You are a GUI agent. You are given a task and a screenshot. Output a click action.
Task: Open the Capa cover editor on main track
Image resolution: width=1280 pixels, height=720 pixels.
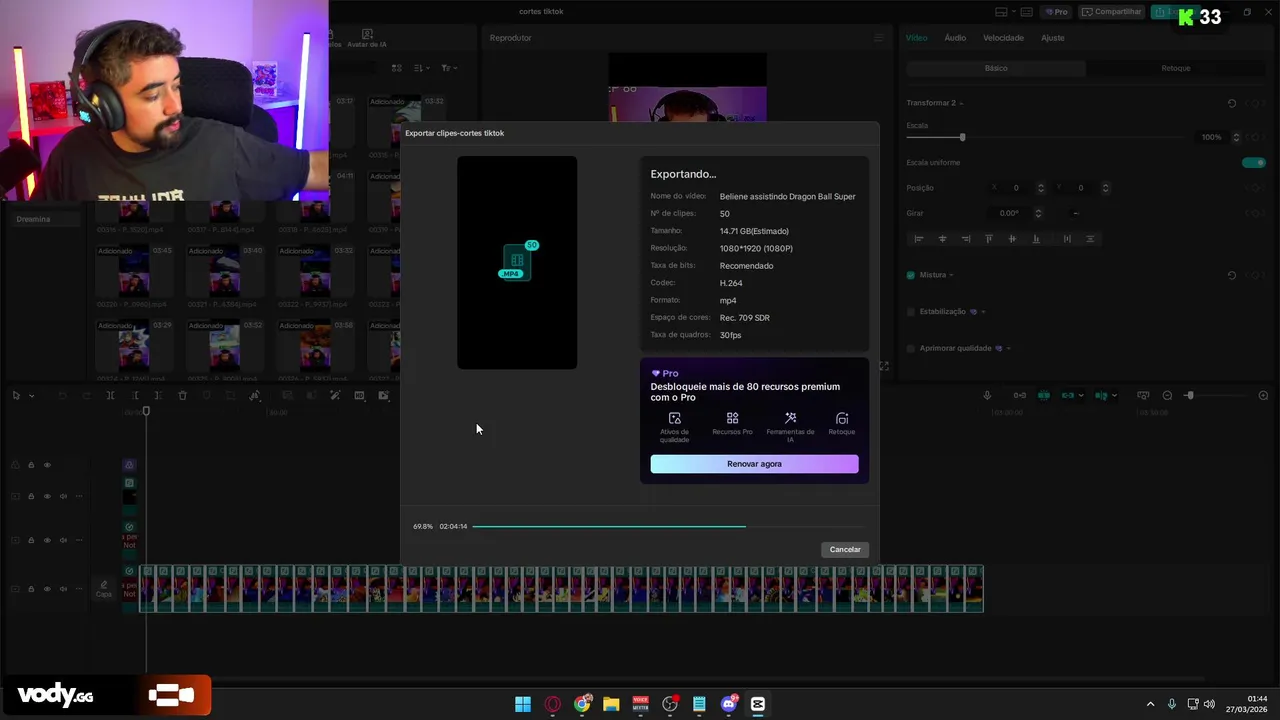(104, 589)
